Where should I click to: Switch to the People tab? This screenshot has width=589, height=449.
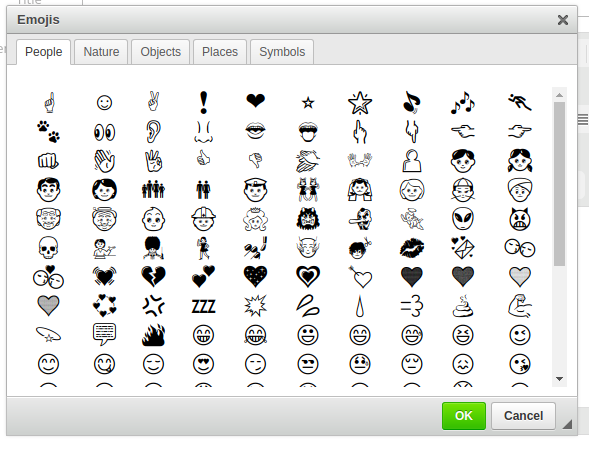44,52
